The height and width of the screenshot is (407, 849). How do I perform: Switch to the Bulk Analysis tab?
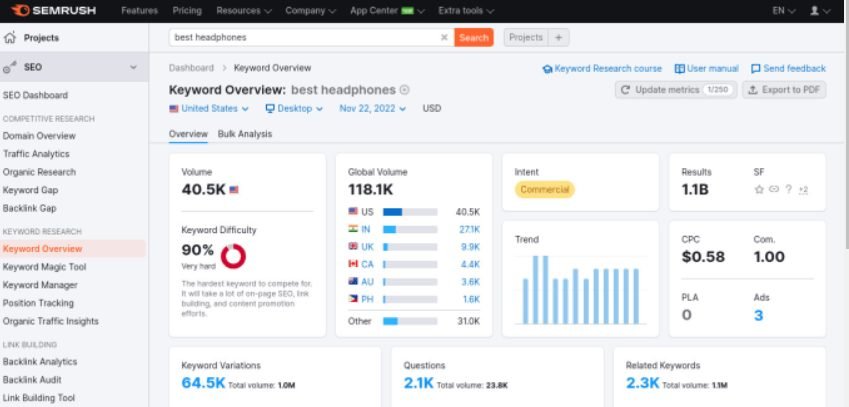point(245,134)
